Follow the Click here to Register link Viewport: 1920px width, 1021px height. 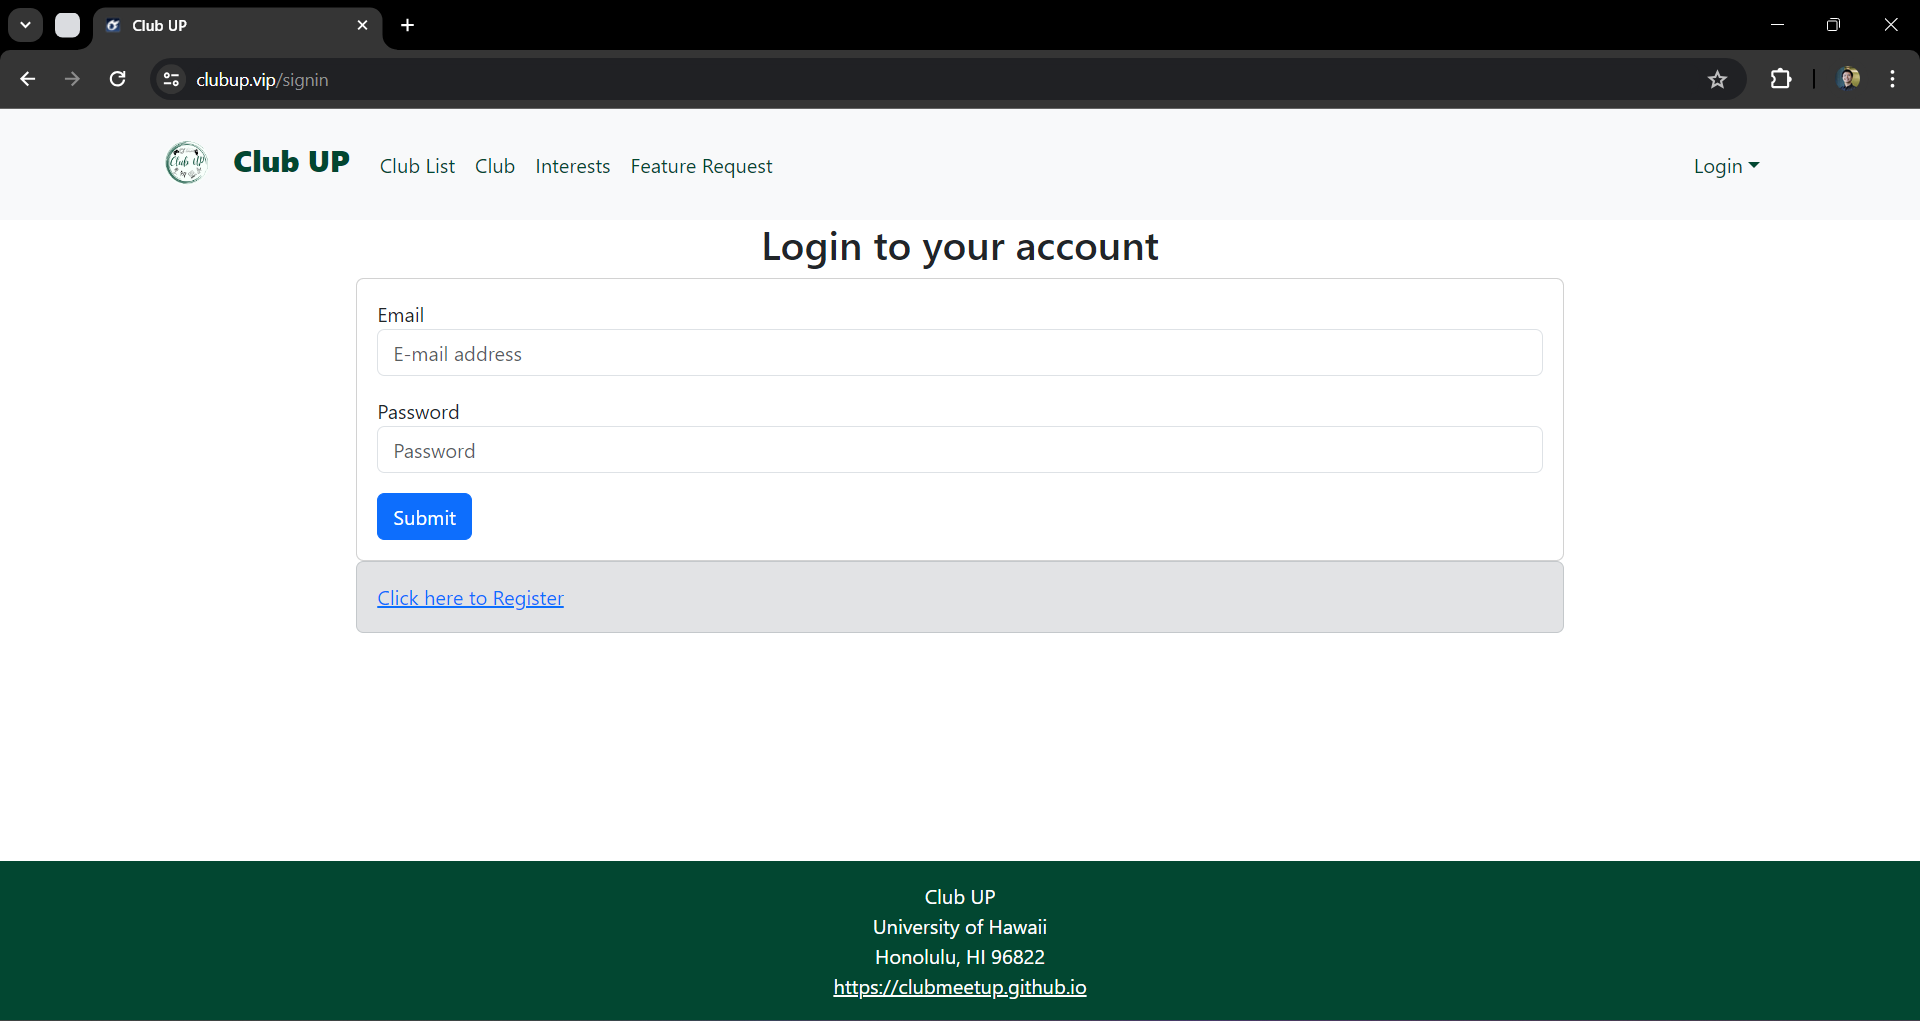470,597
